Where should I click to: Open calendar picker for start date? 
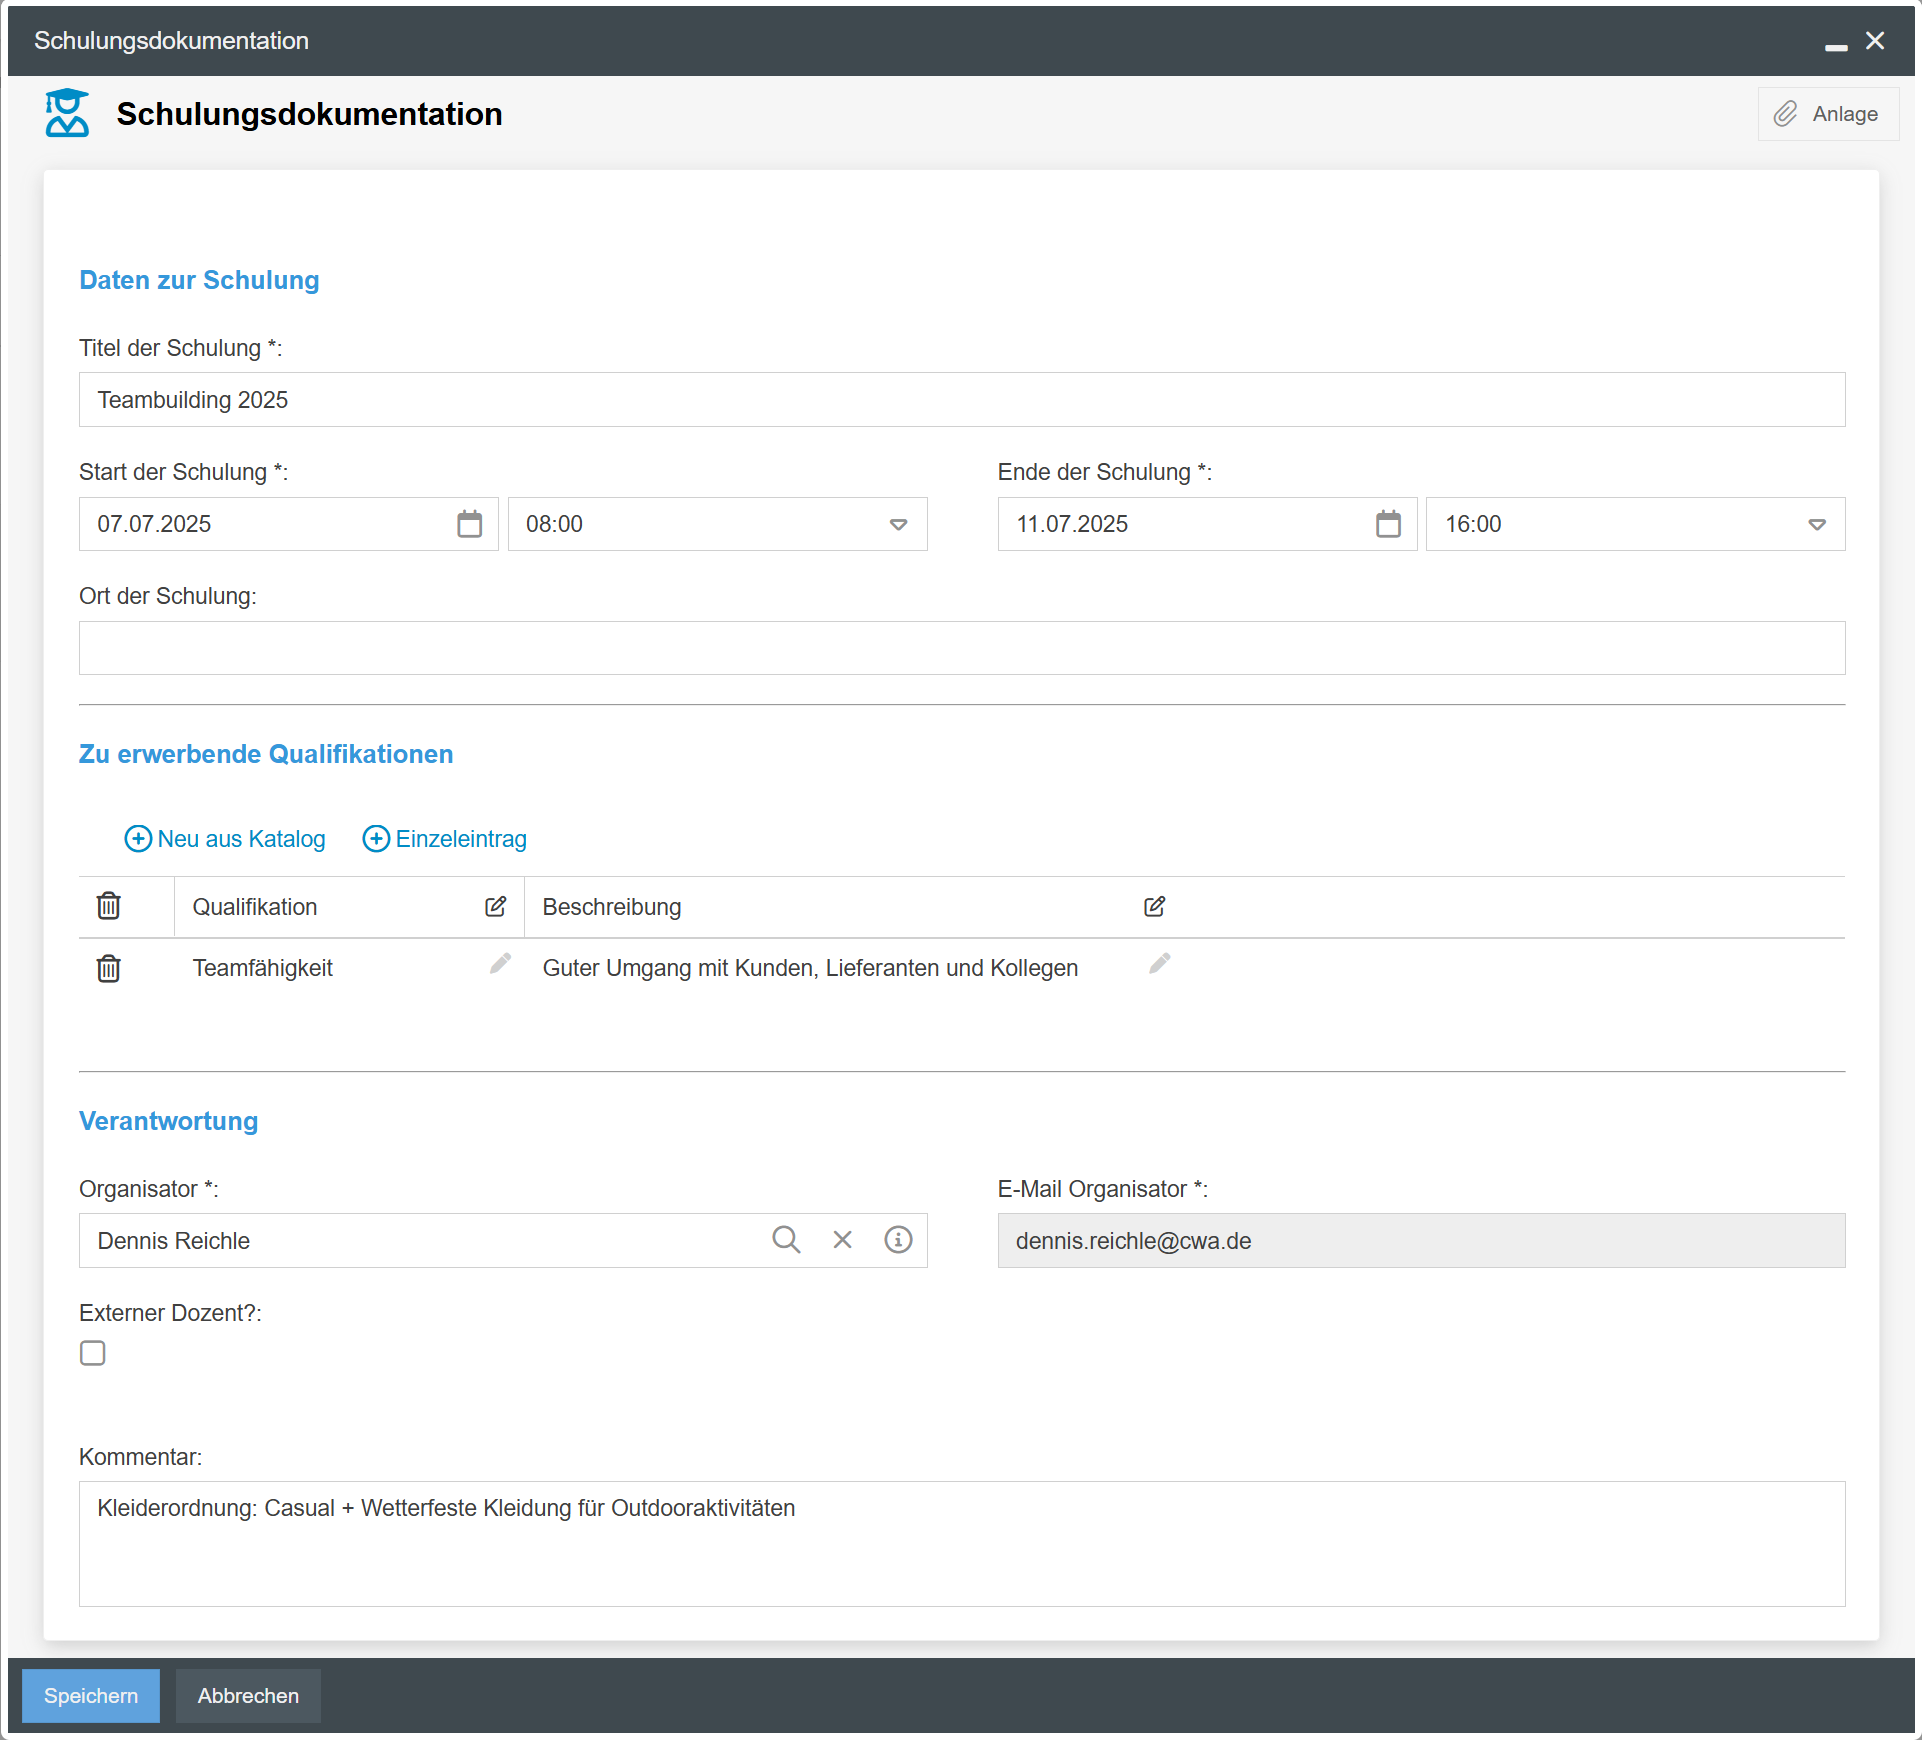pyautogui.click(x=469, y=524)
